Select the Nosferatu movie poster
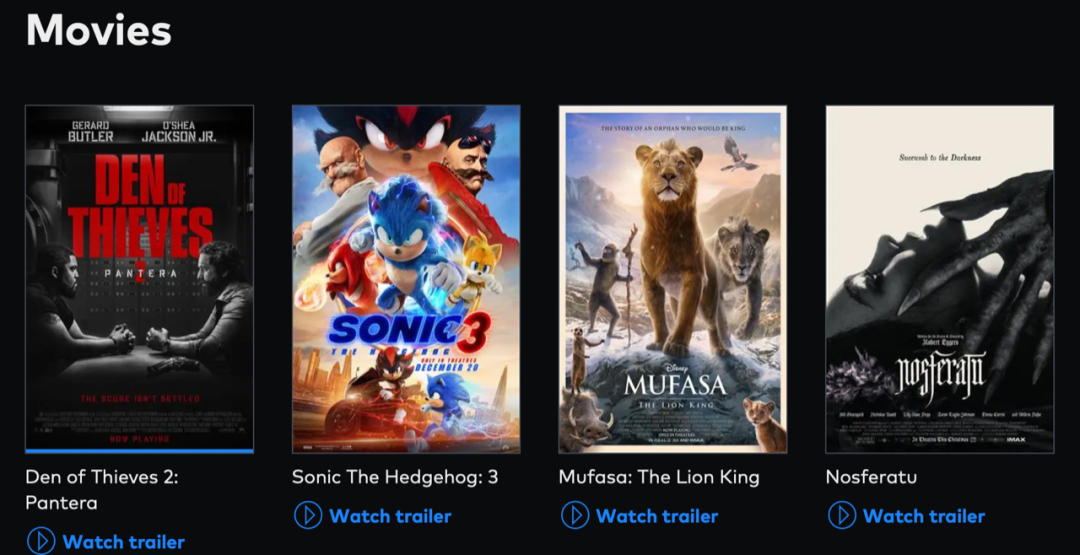The height and width of the screenshot is (555, 1080). 939,279
